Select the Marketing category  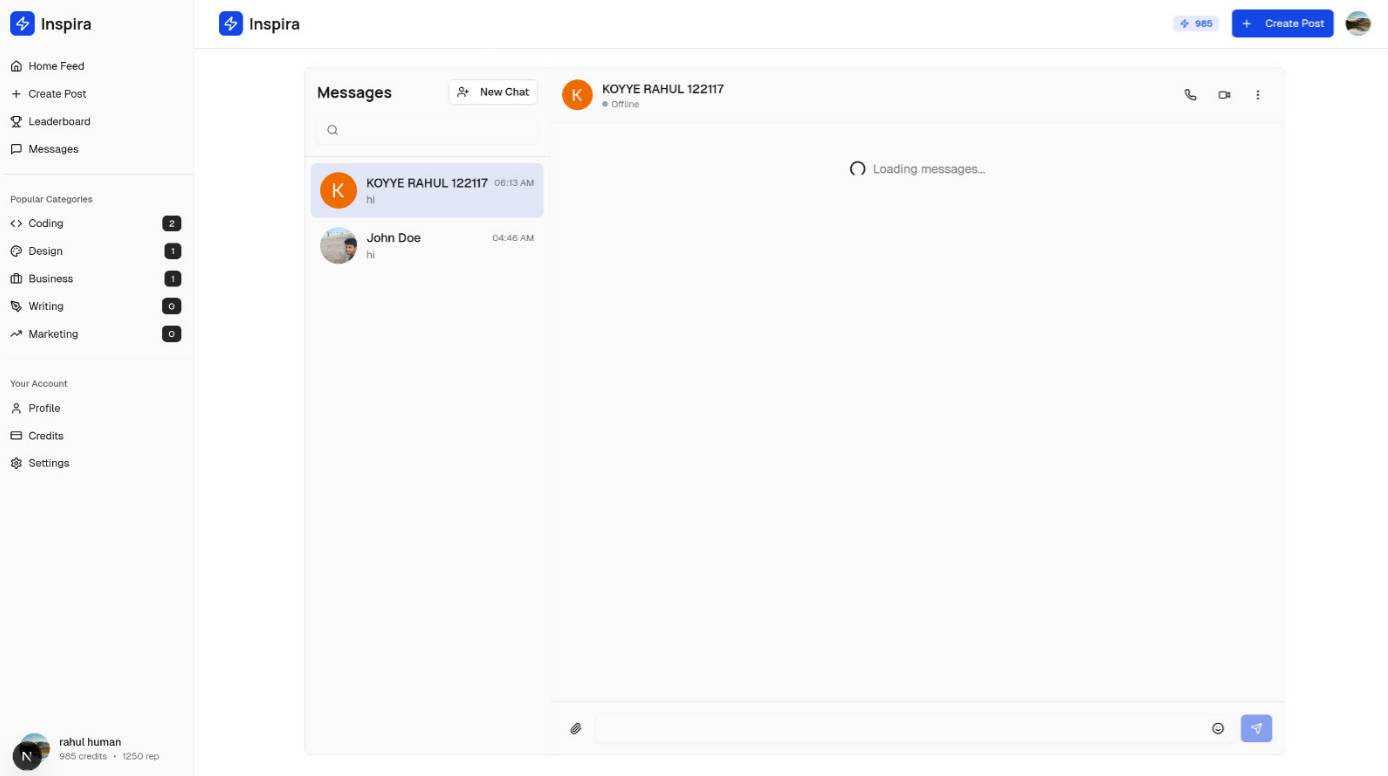[x=53, y=335]
